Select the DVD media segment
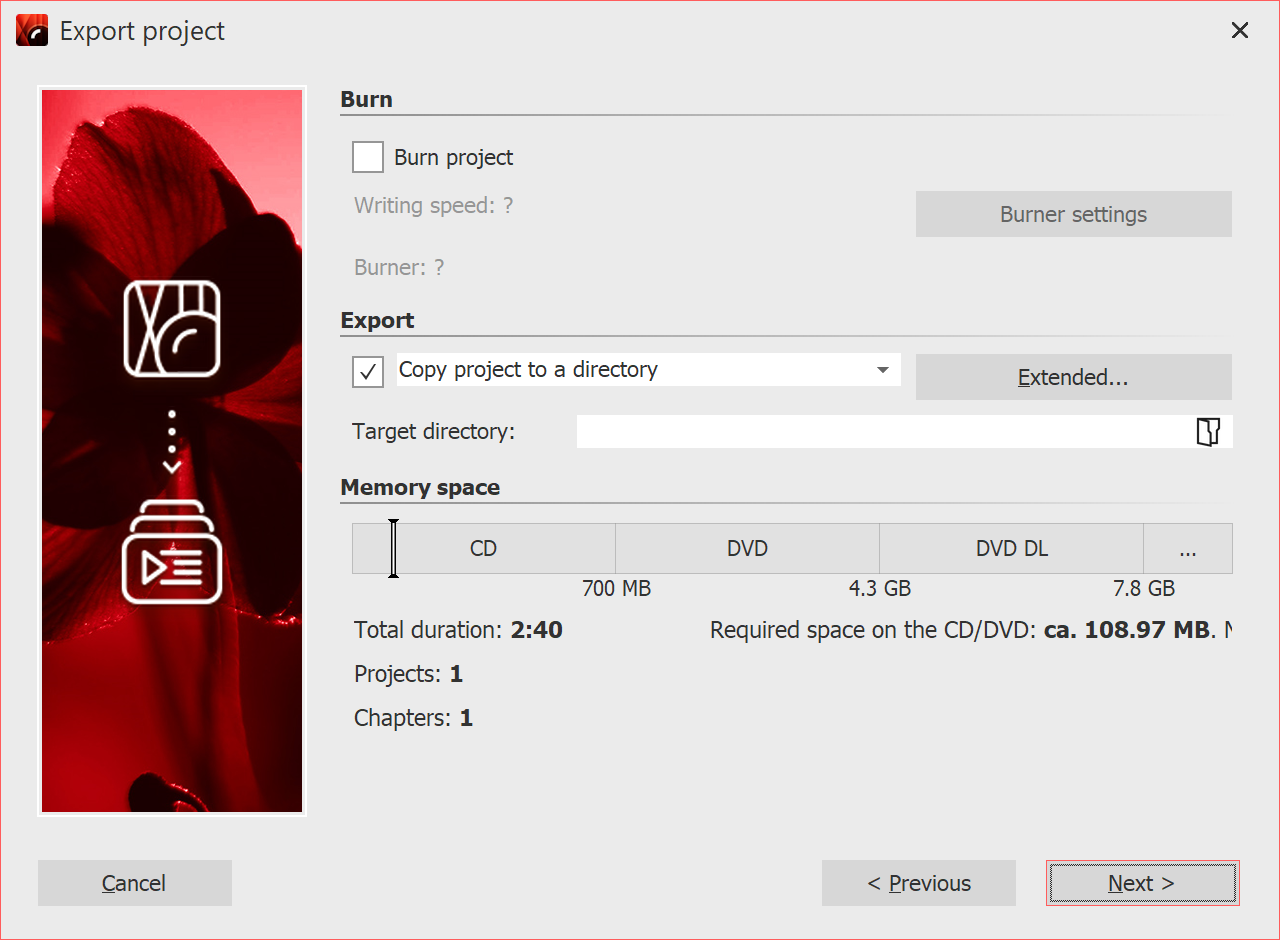The image size is (1280, 940). pos(746,548)
